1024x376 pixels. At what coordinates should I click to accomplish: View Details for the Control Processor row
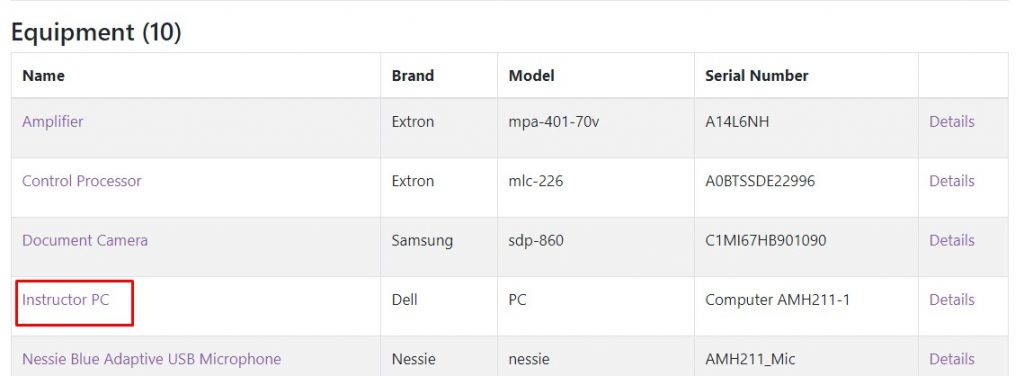pyautogui.click(x=952, y=181)
